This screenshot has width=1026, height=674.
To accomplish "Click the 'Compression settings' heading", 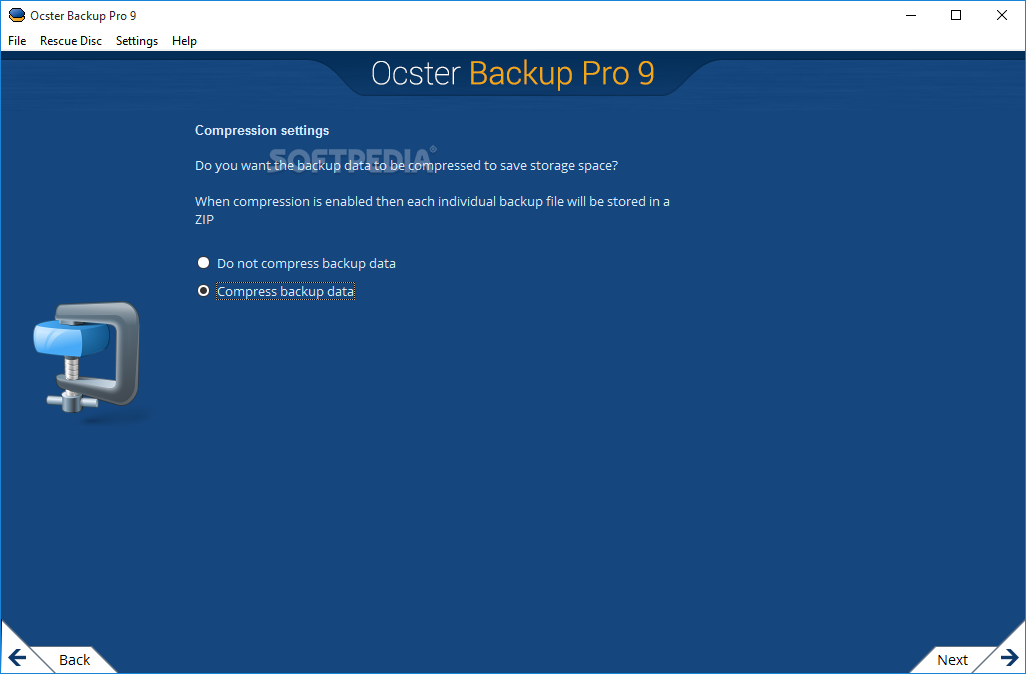I will click(x=262, y=130).
